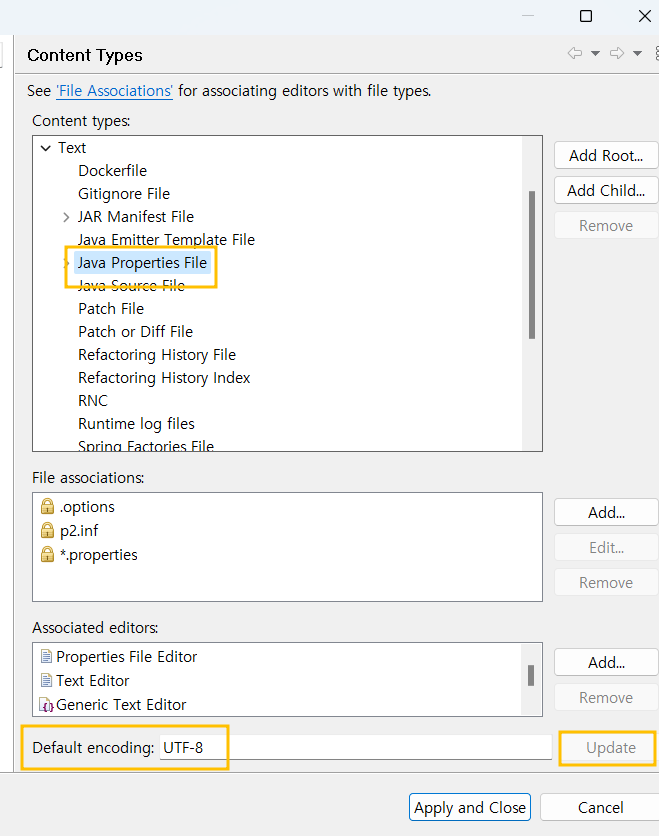Select Properties File Editor entry
The height and width of the screenshot is (836, 659).
click(126, 656)
